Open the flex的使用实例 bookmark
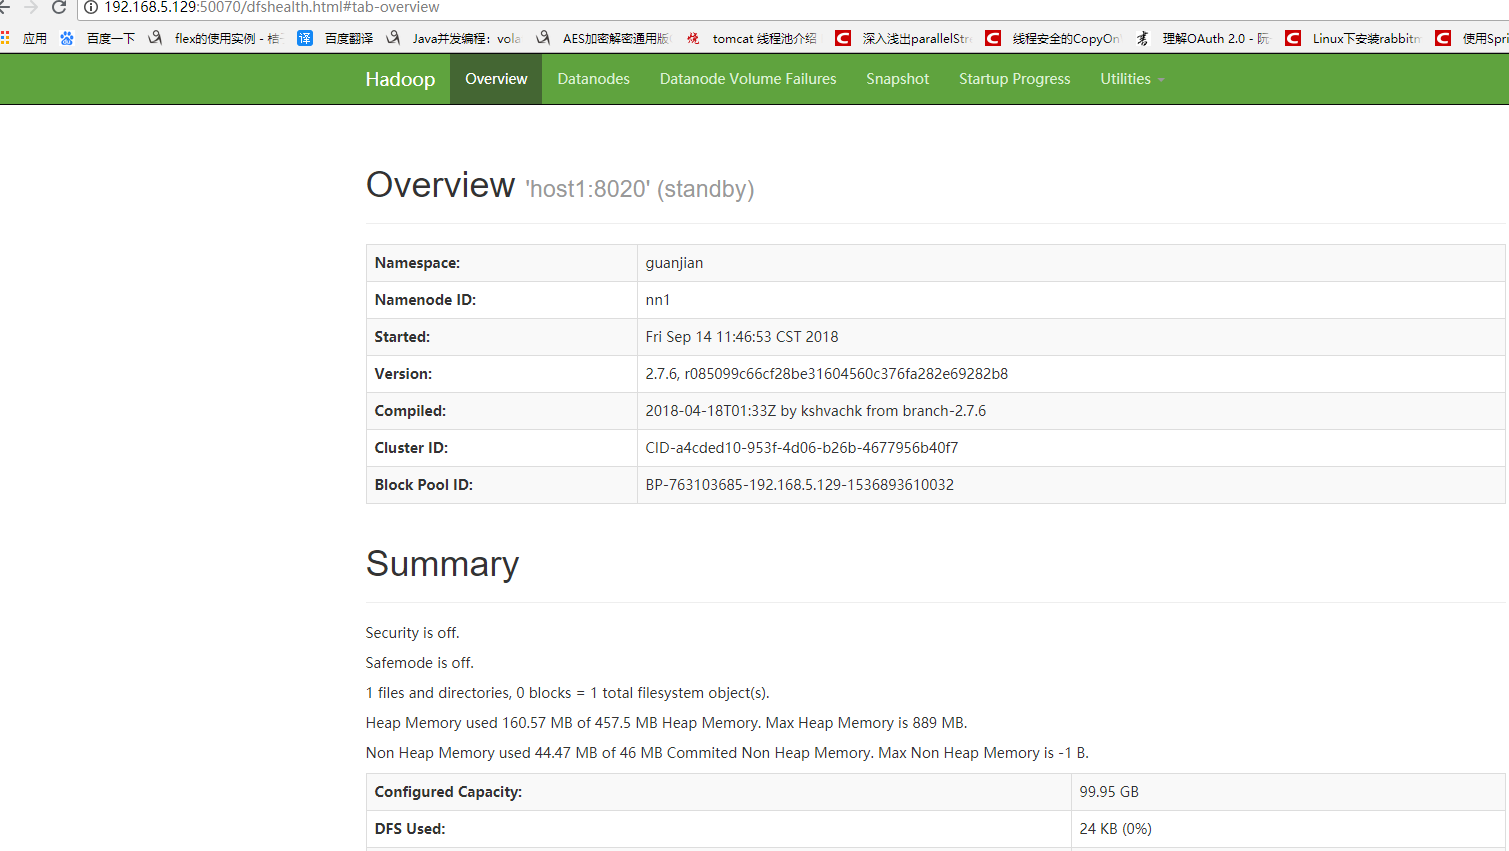1509x851 pixels. (x=215, y=38)
